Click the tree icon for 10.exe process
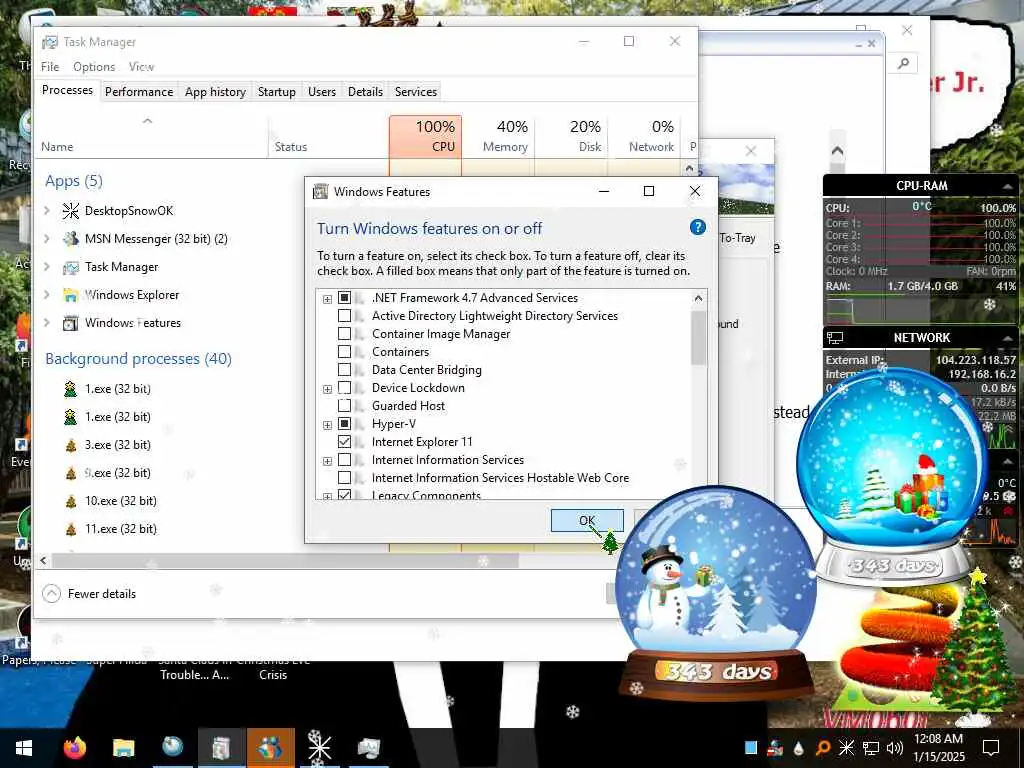 pos(71,502)
